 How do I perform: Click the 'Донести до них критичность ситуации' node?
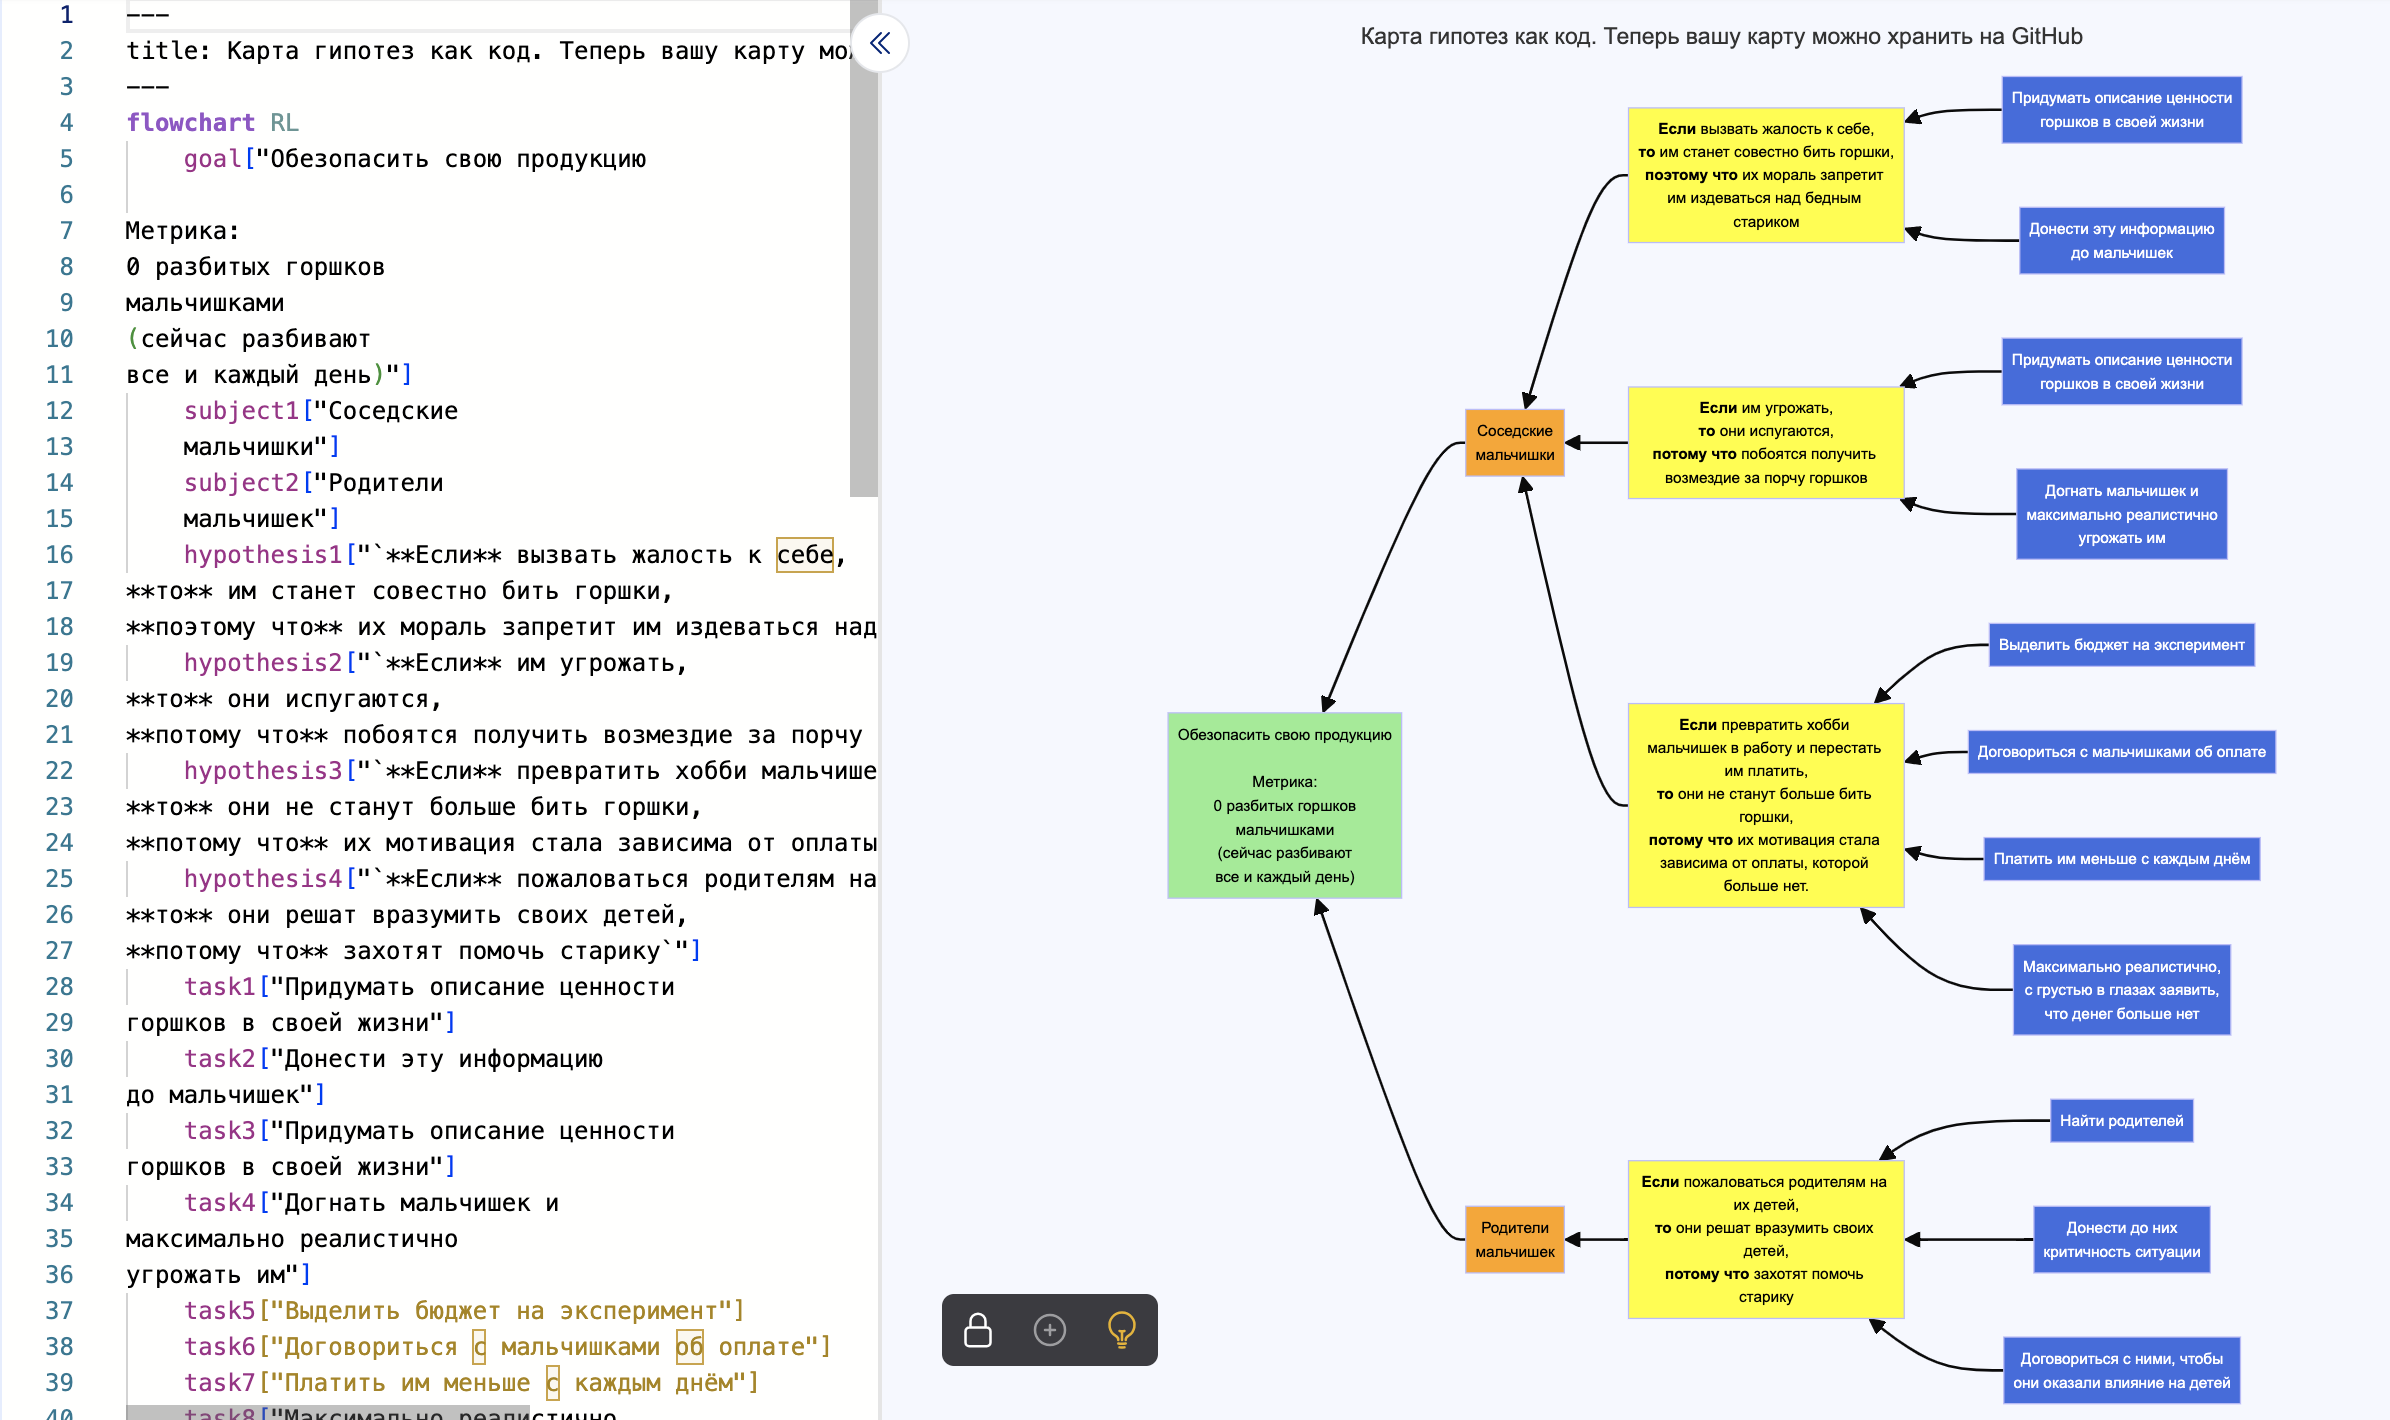(2121, 1239)
